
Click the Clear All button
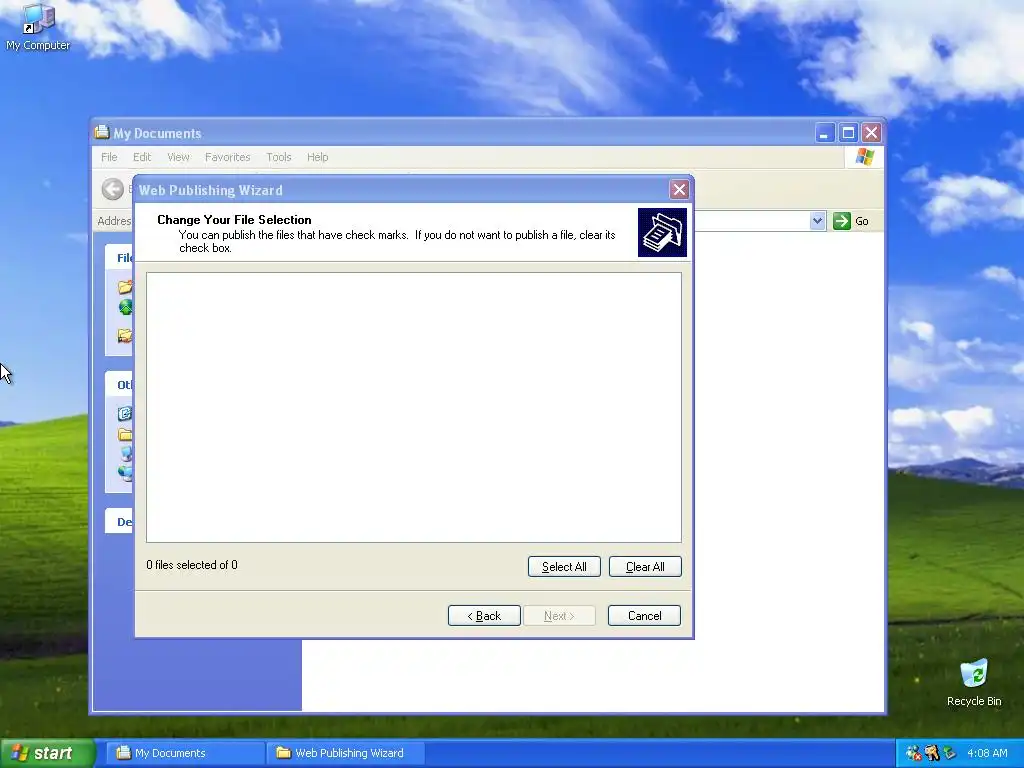pos(645,567)
